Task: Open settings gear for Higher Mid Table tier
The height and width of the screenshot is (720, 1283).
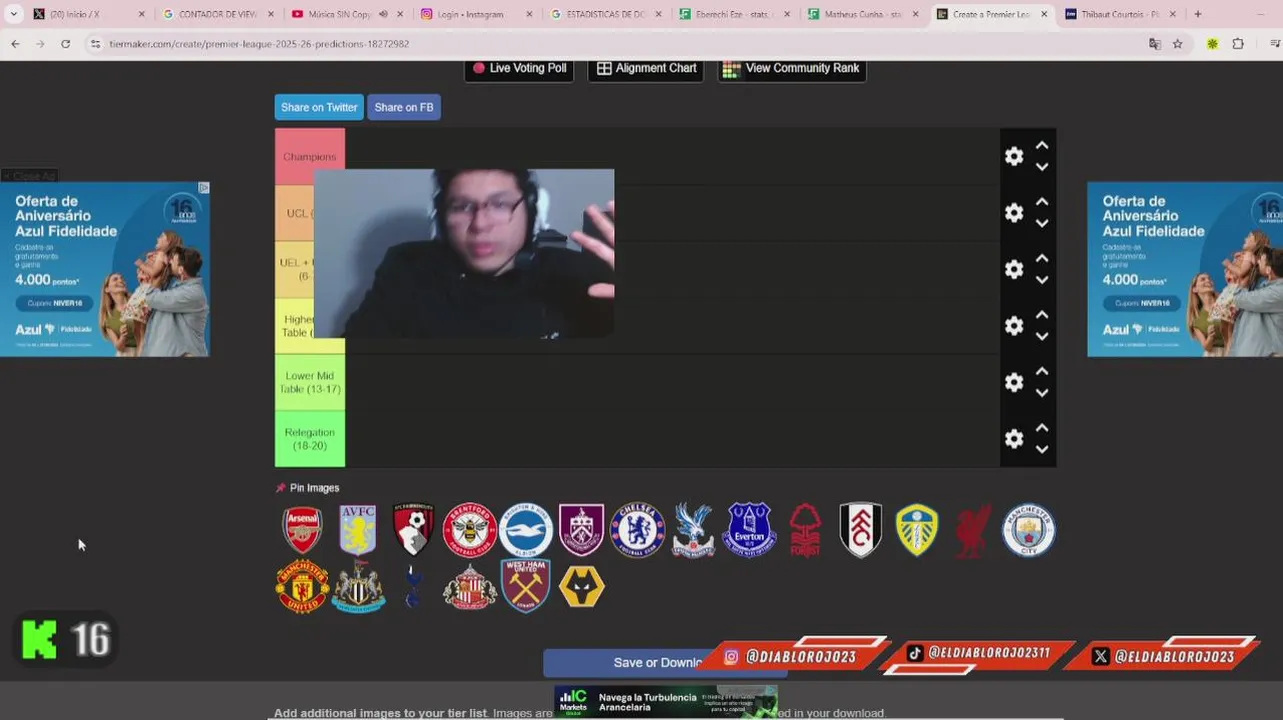Action: pos(1014,326)
